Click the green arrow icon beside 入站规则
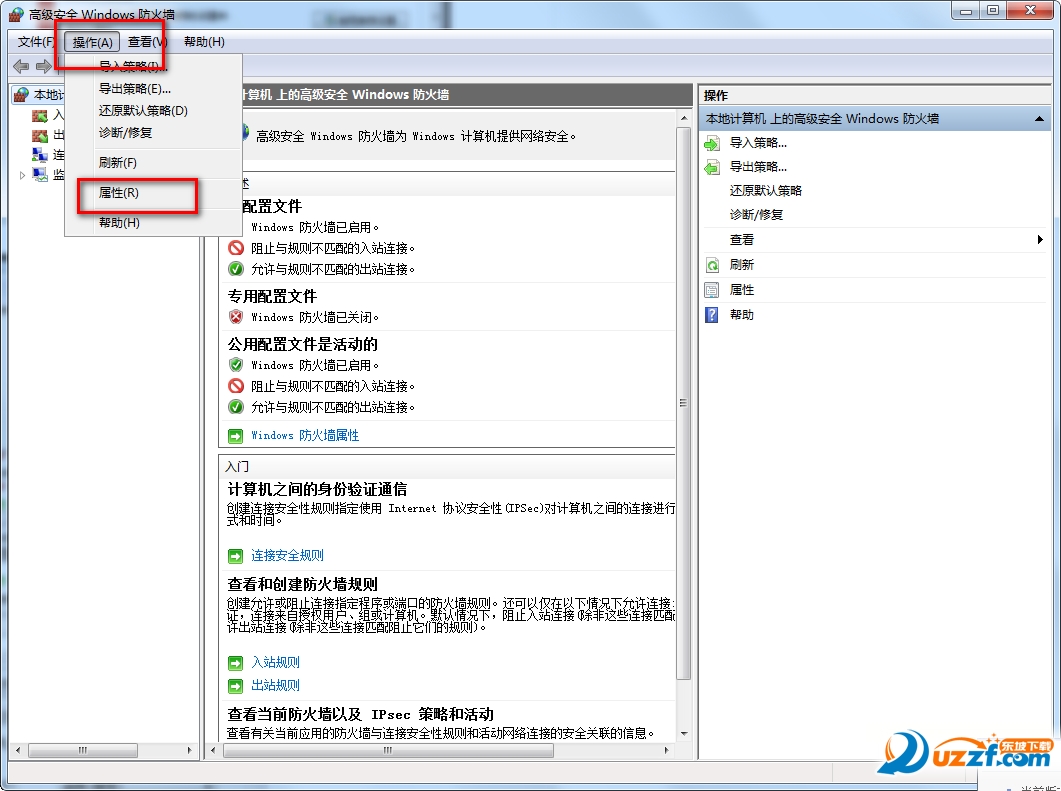 click(235, 662)
